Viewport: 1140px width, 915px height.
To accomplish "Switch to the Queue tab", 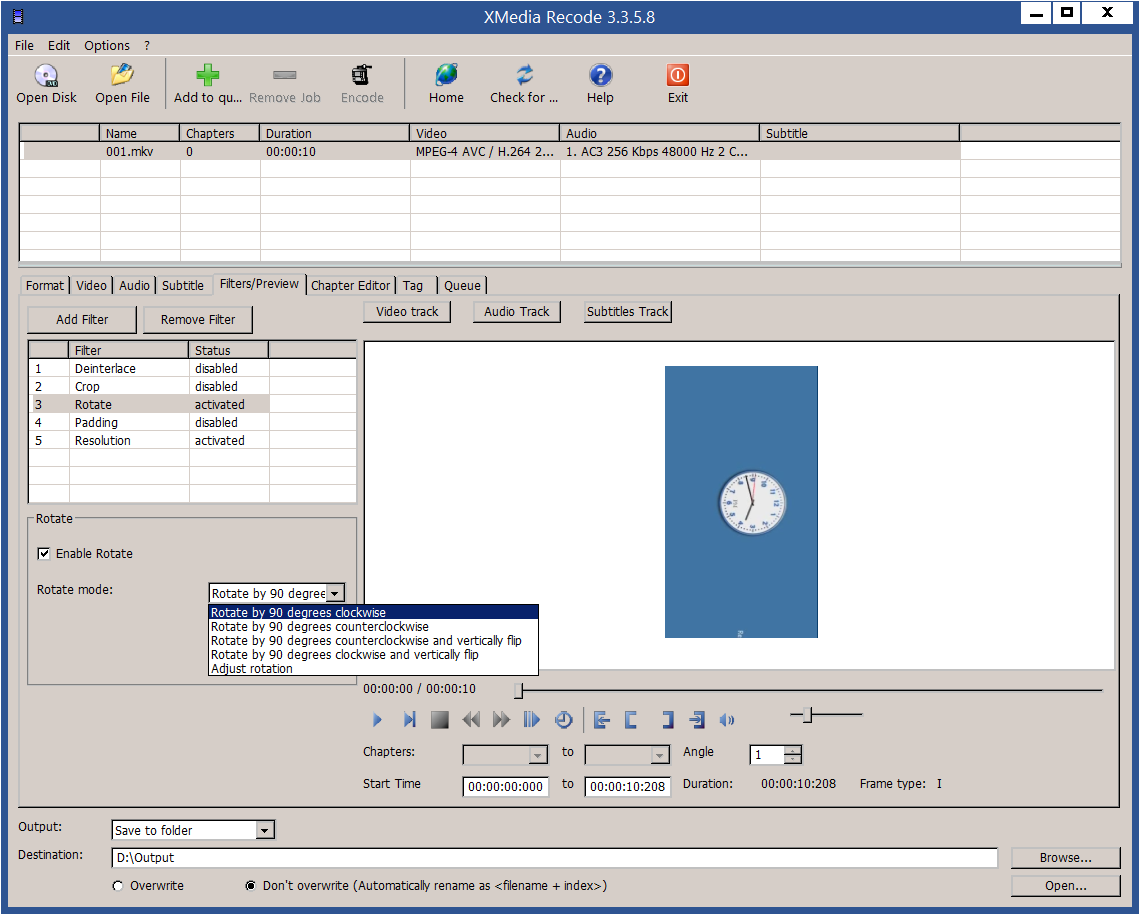I will tap(462, 286).
